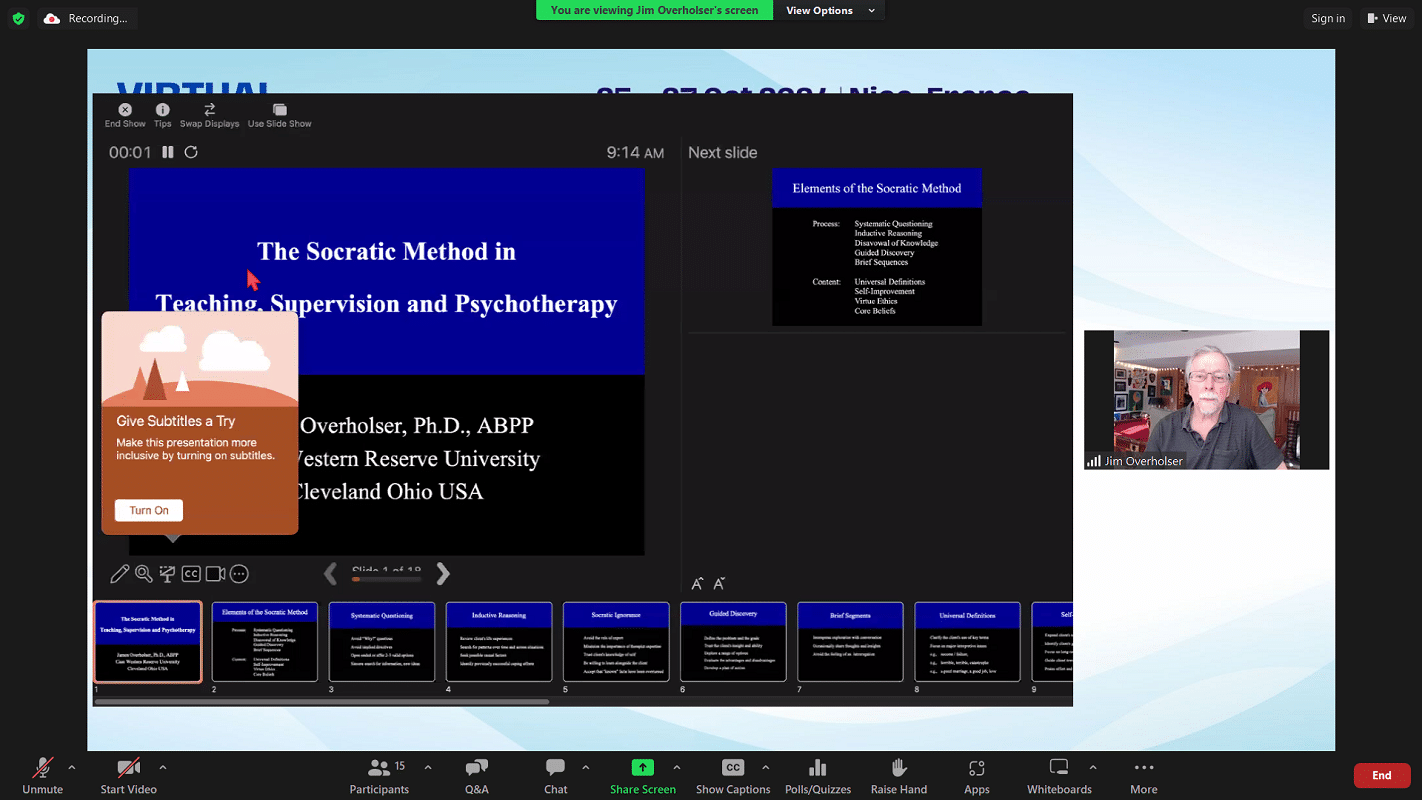1422x800 pixels.
Task: Unmute the microphone
Action: 43,769
